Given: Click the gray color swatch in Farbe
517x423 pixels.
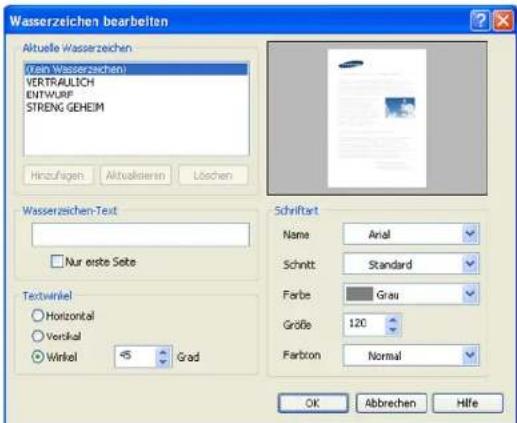Looking at the screenshot, I should click(x=359, y=294).
